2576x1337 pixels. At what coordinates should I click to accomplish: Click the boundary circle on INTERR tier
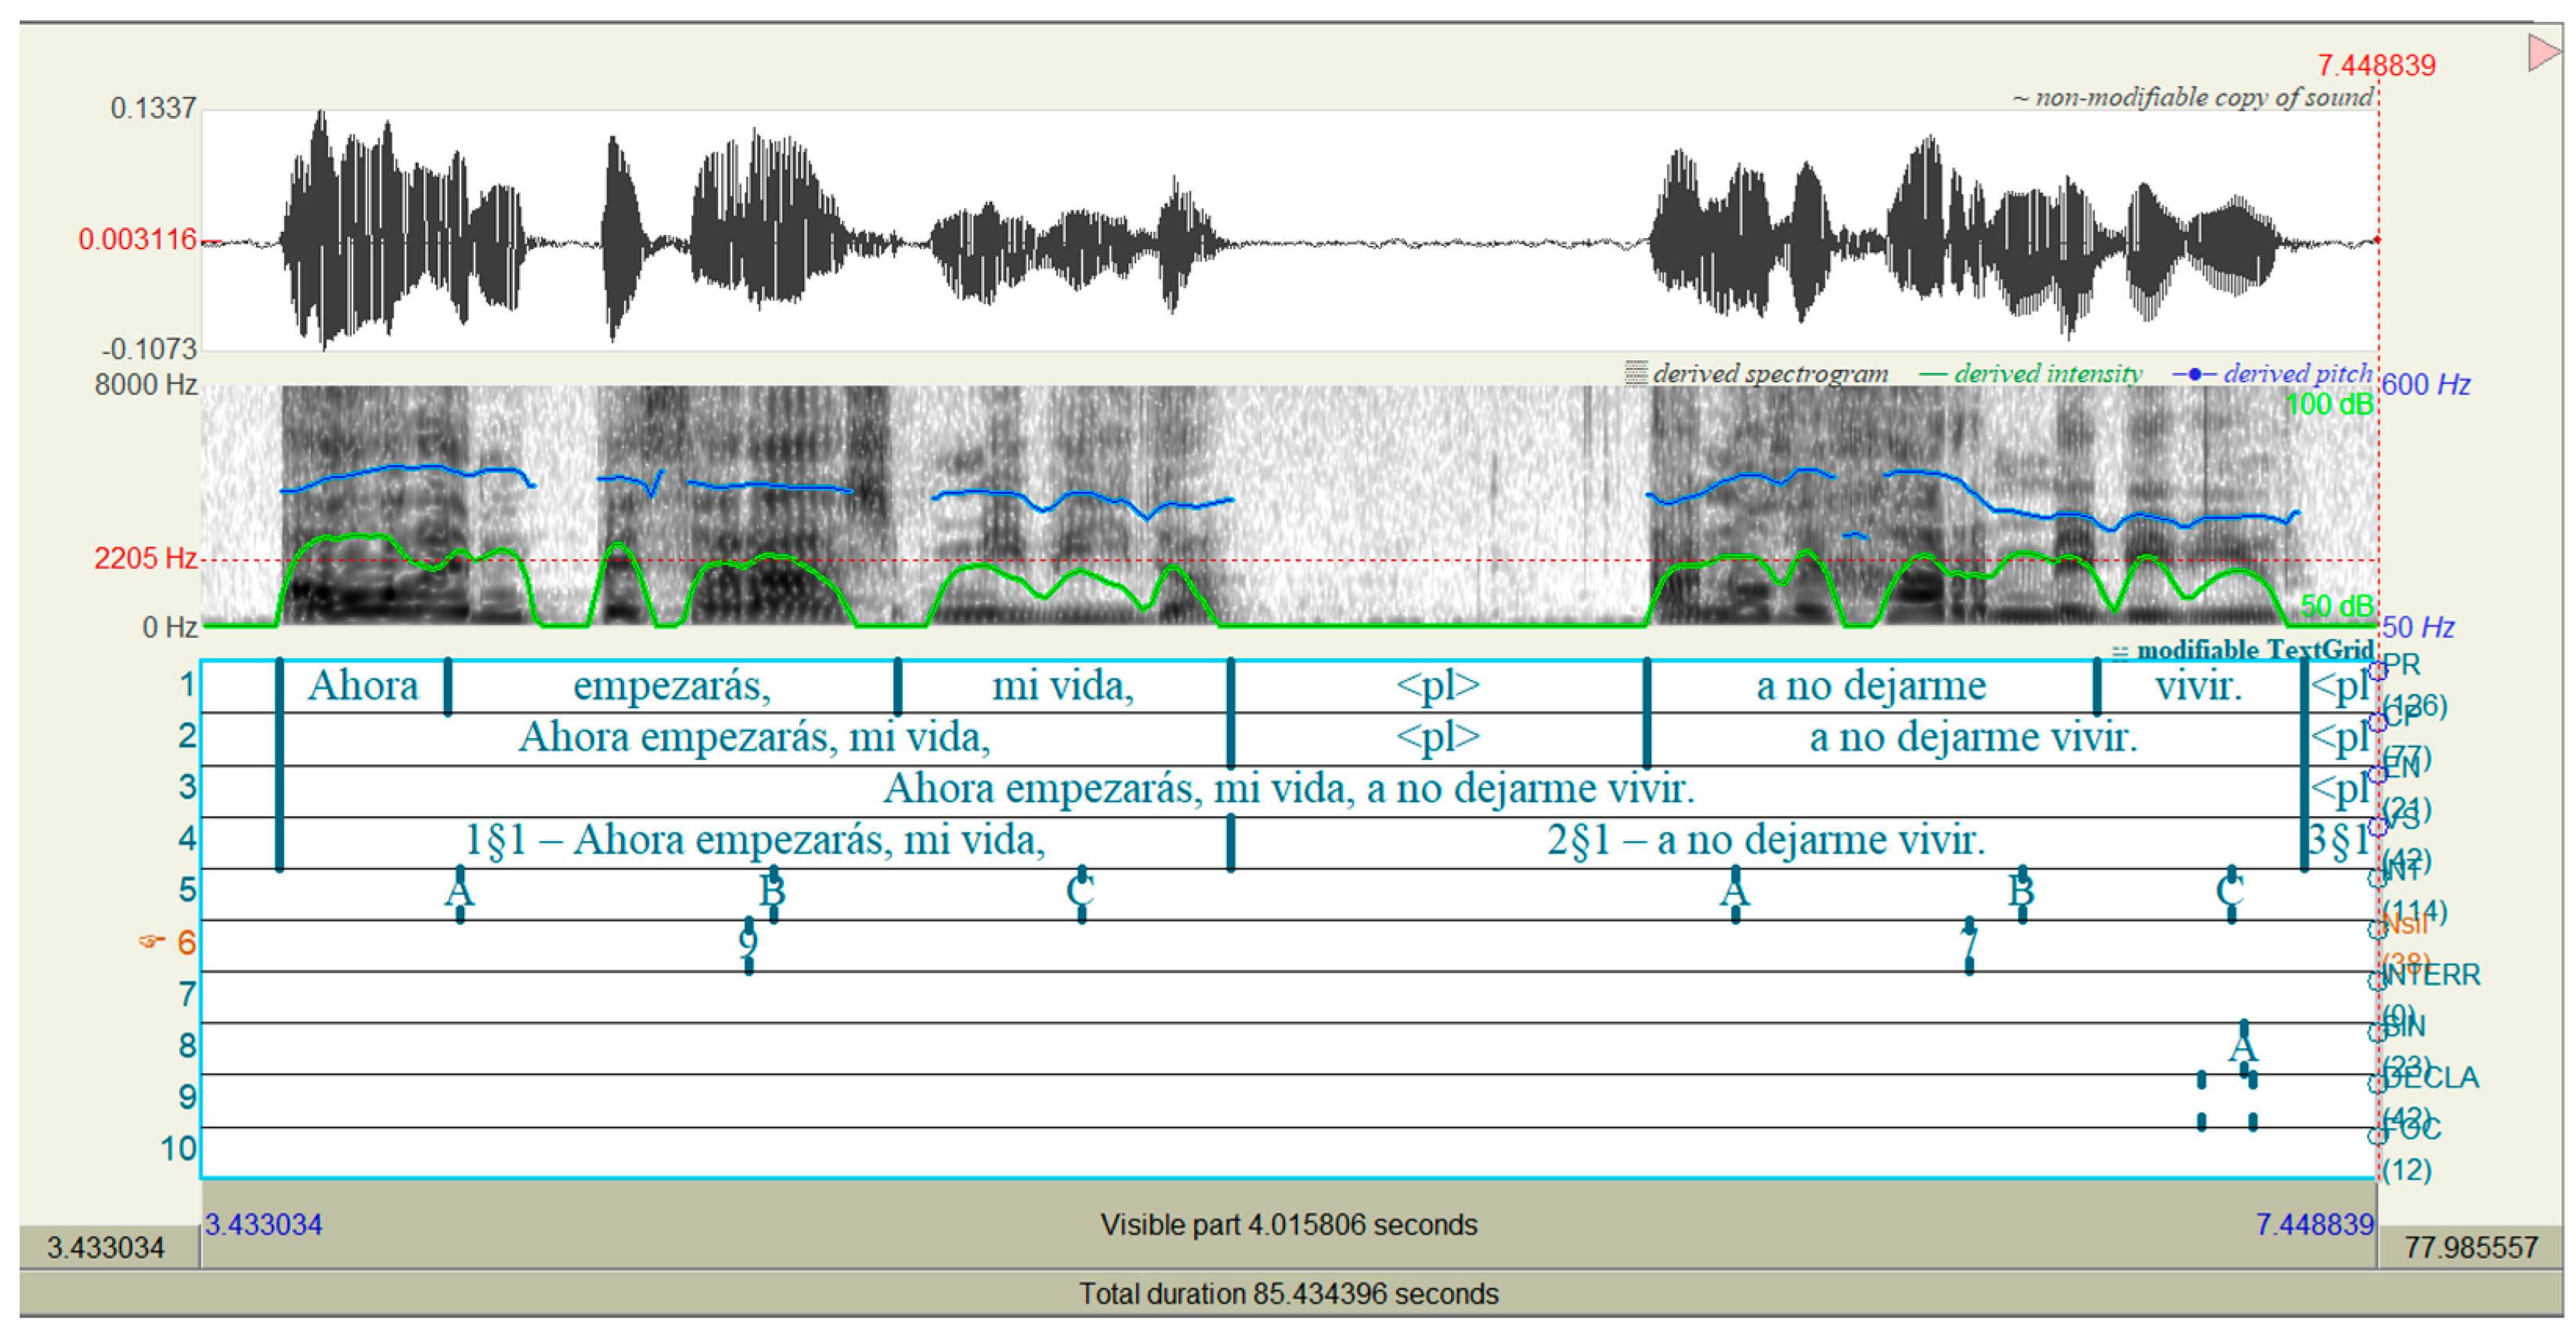click(2377, 981)
